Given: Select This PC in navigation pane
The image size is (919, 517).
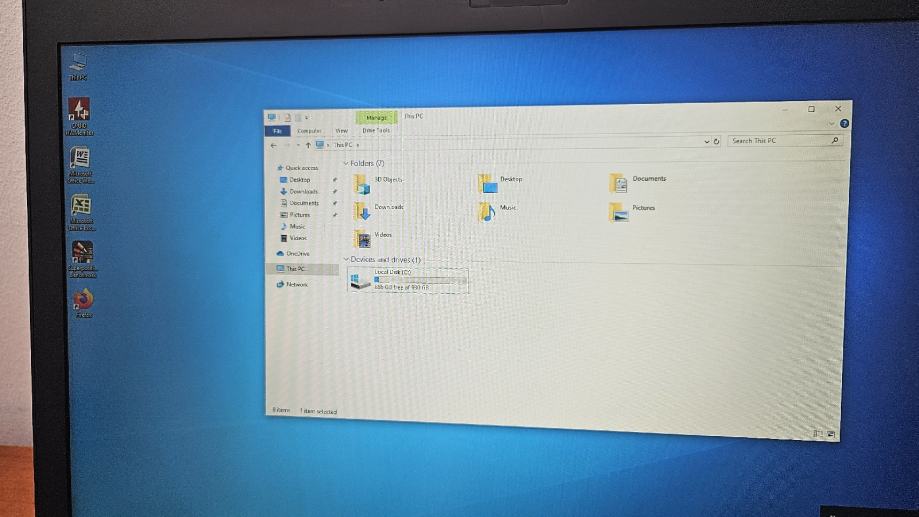Looking at the screenshot, I should coord(302,268).
